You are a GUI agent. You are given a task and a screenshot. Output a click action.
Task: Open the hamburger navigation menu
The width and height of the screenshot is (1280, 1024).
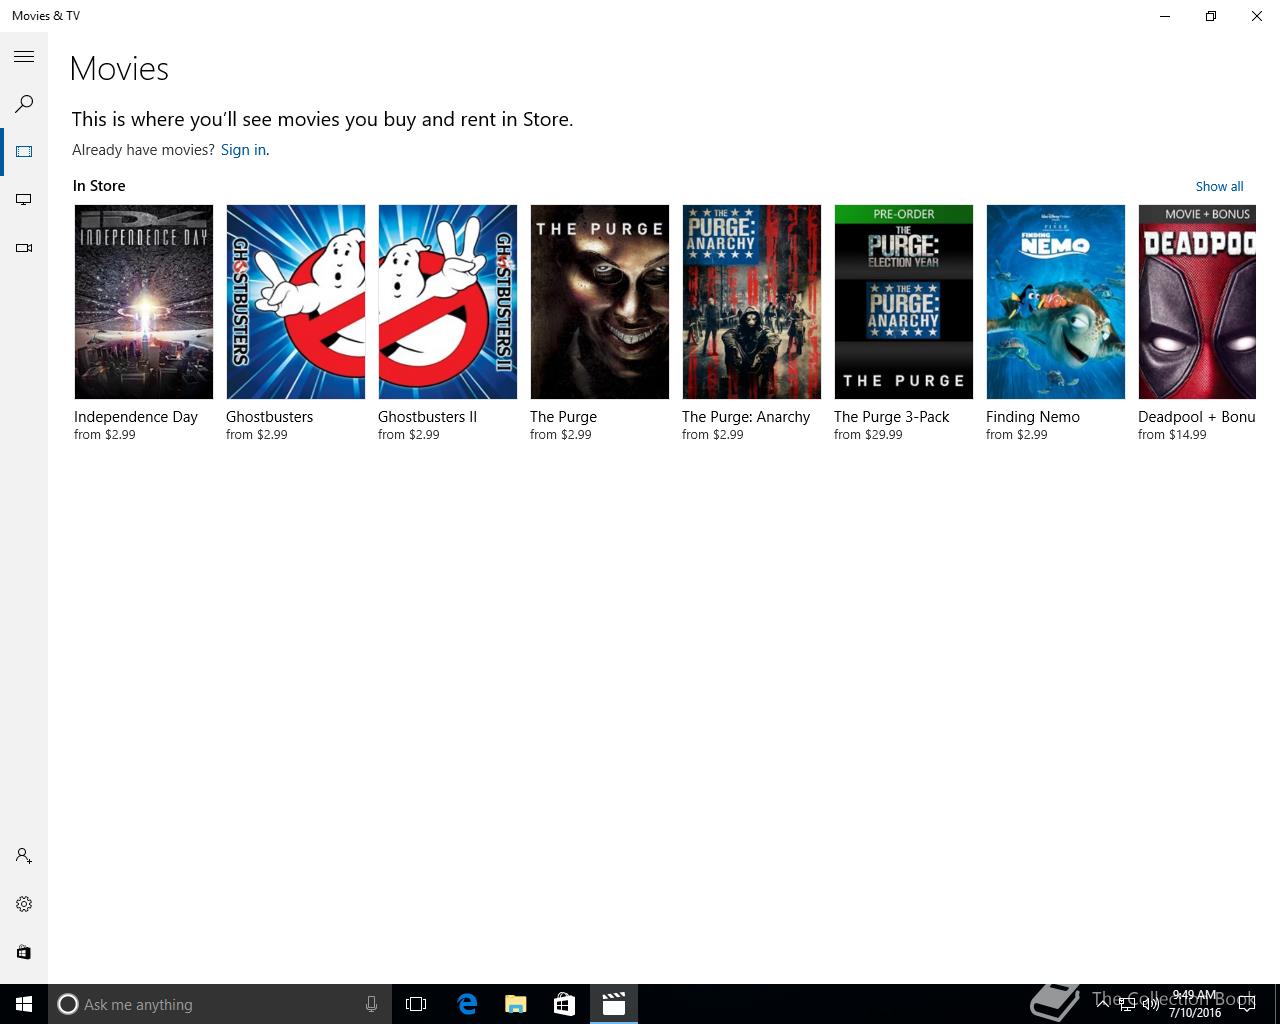pos(24,57)
